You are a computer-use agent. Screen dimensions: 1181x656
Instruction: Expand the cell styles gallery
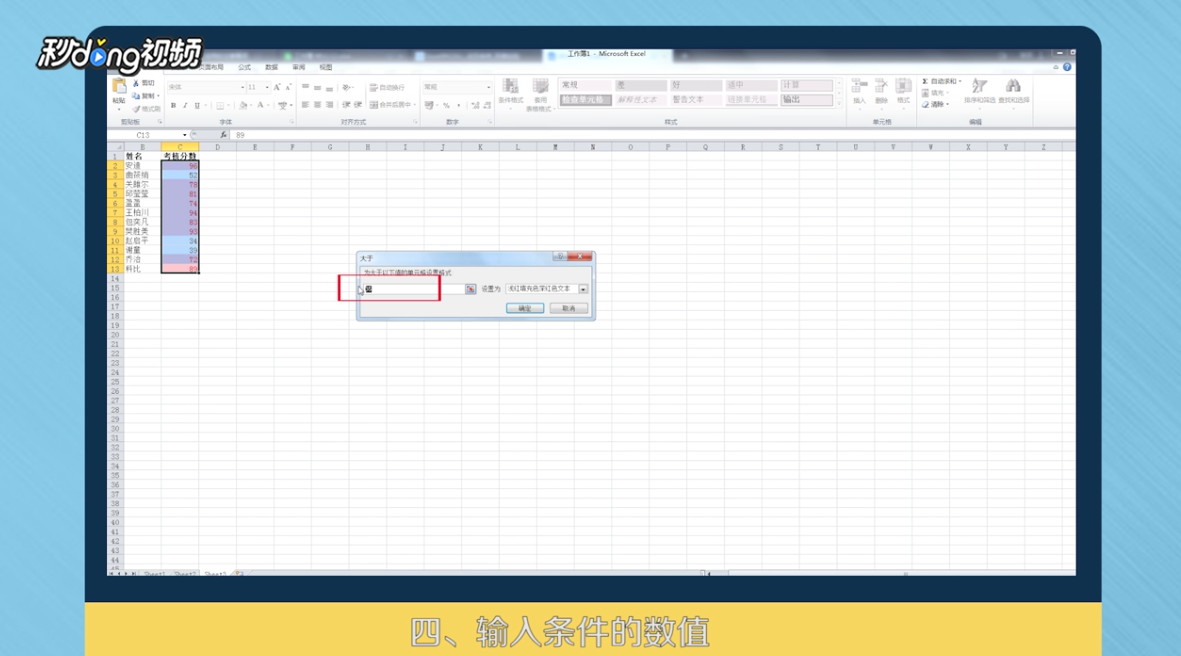(839, 105)
